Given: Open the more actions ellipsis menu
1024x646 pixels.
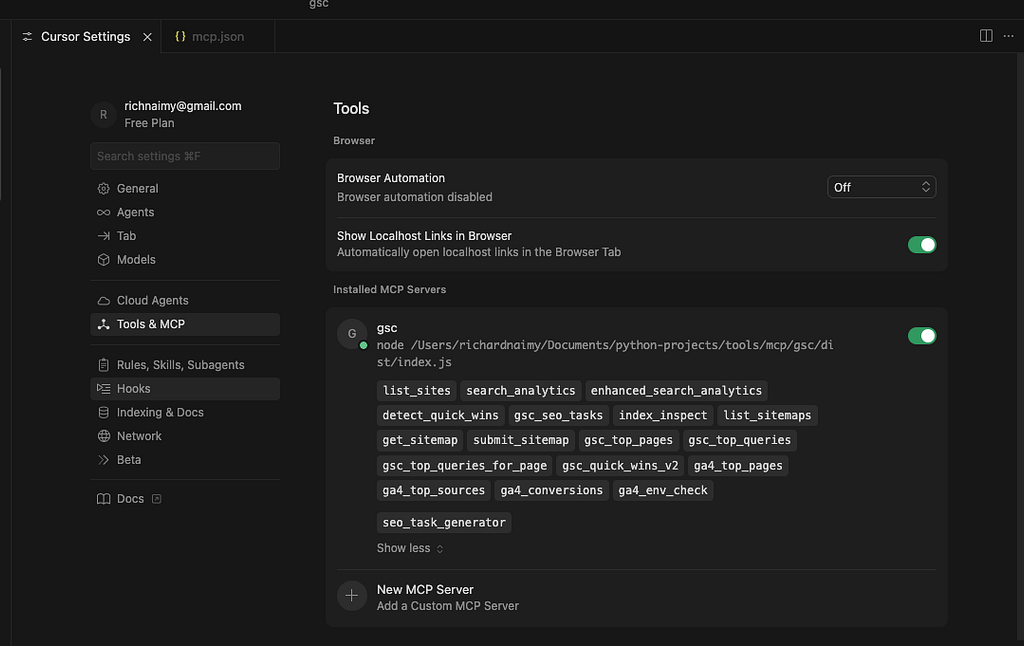Looking at the screenshot, I should pyautogui.click(x=1008, y=36).
